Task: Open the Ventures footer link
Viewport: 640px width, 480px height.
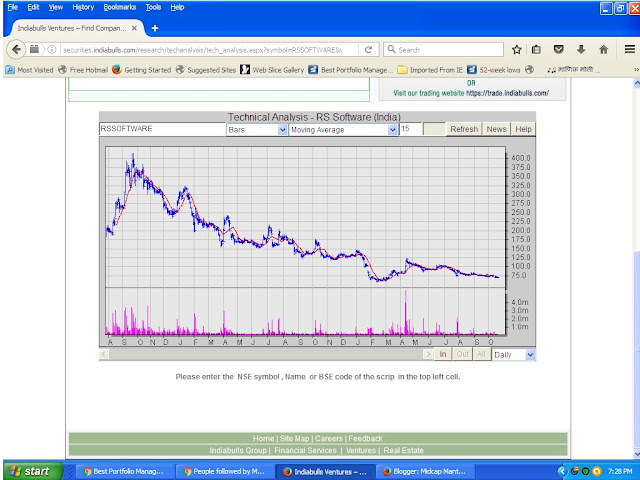Action: point(360,450)
